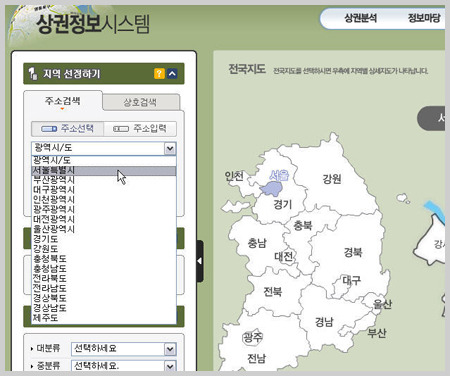Open the 정보마당 menu
450x376 pixels.
coord(424,18)
